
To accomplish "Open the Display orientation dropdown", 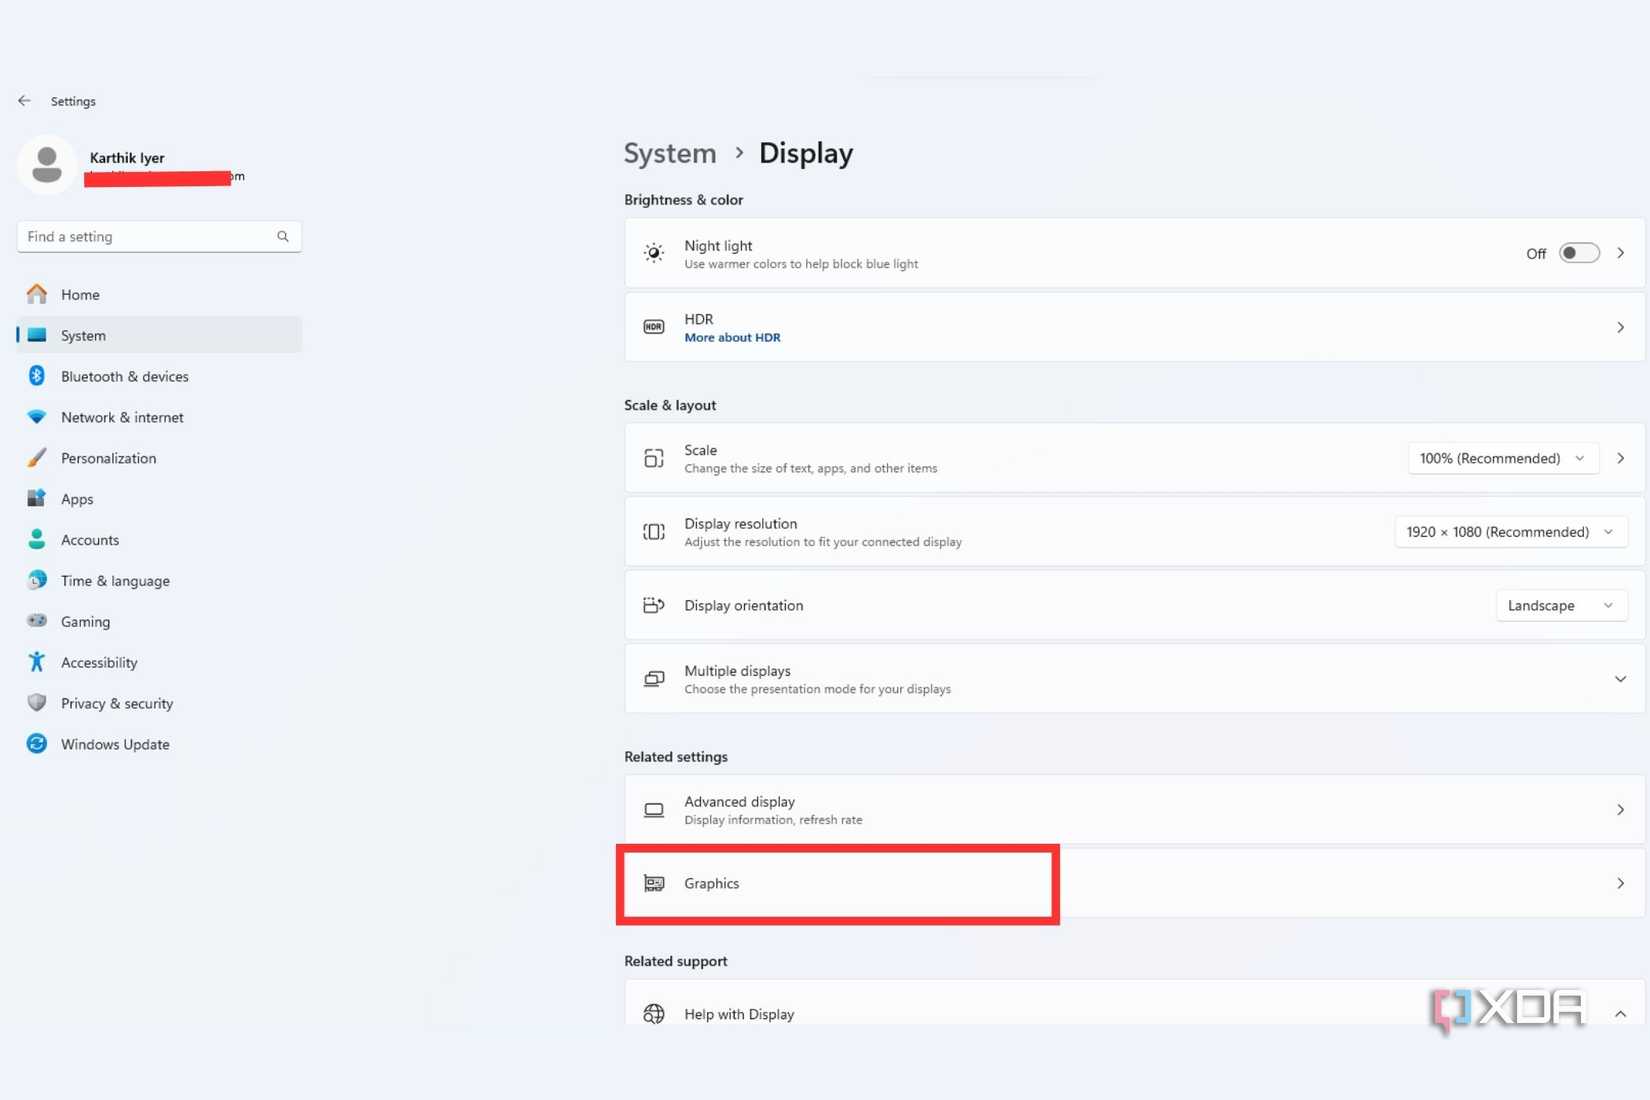I will point(1560,606).
